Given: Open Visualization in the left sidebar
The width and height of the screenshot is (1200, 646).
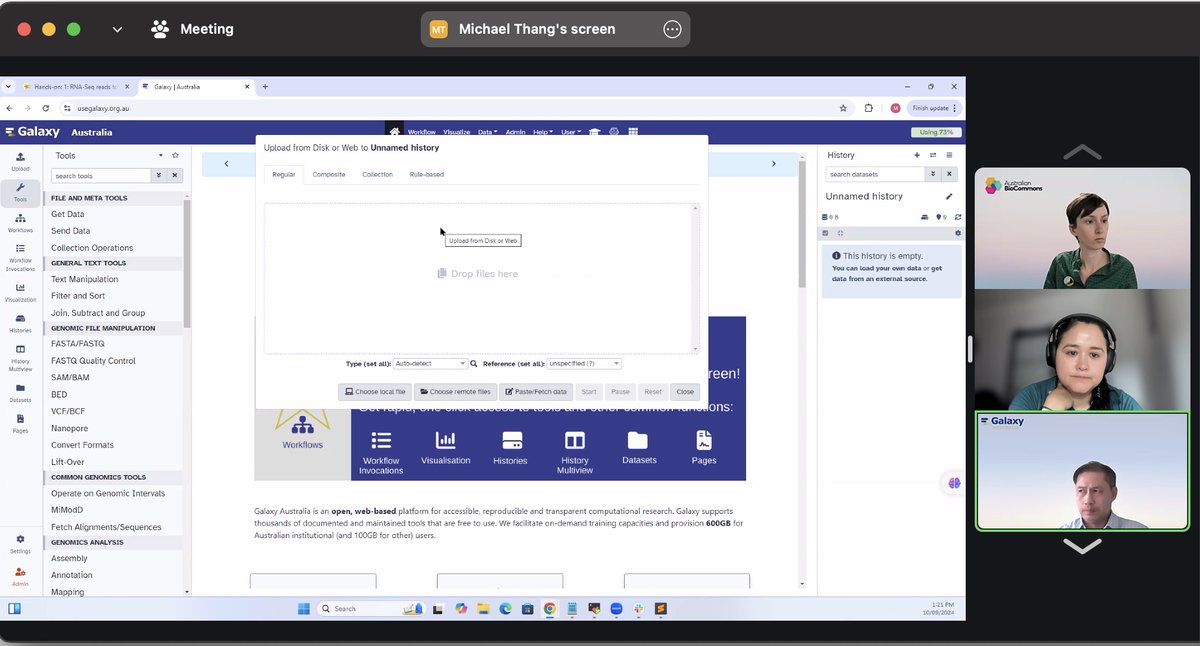Looking at the screenshot, I should [20, 292].
